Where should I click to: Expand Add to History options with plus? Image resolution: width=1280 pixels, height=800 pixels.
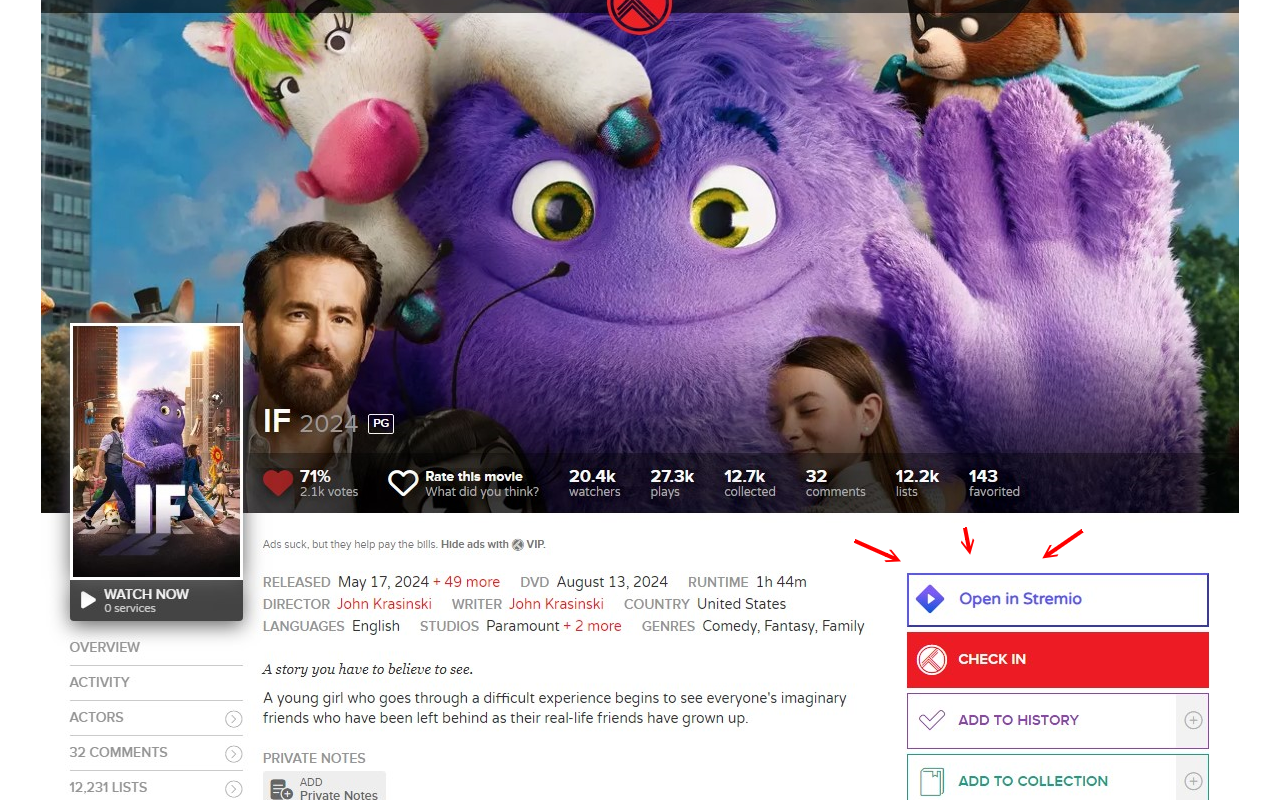(x=1192, y=720)
